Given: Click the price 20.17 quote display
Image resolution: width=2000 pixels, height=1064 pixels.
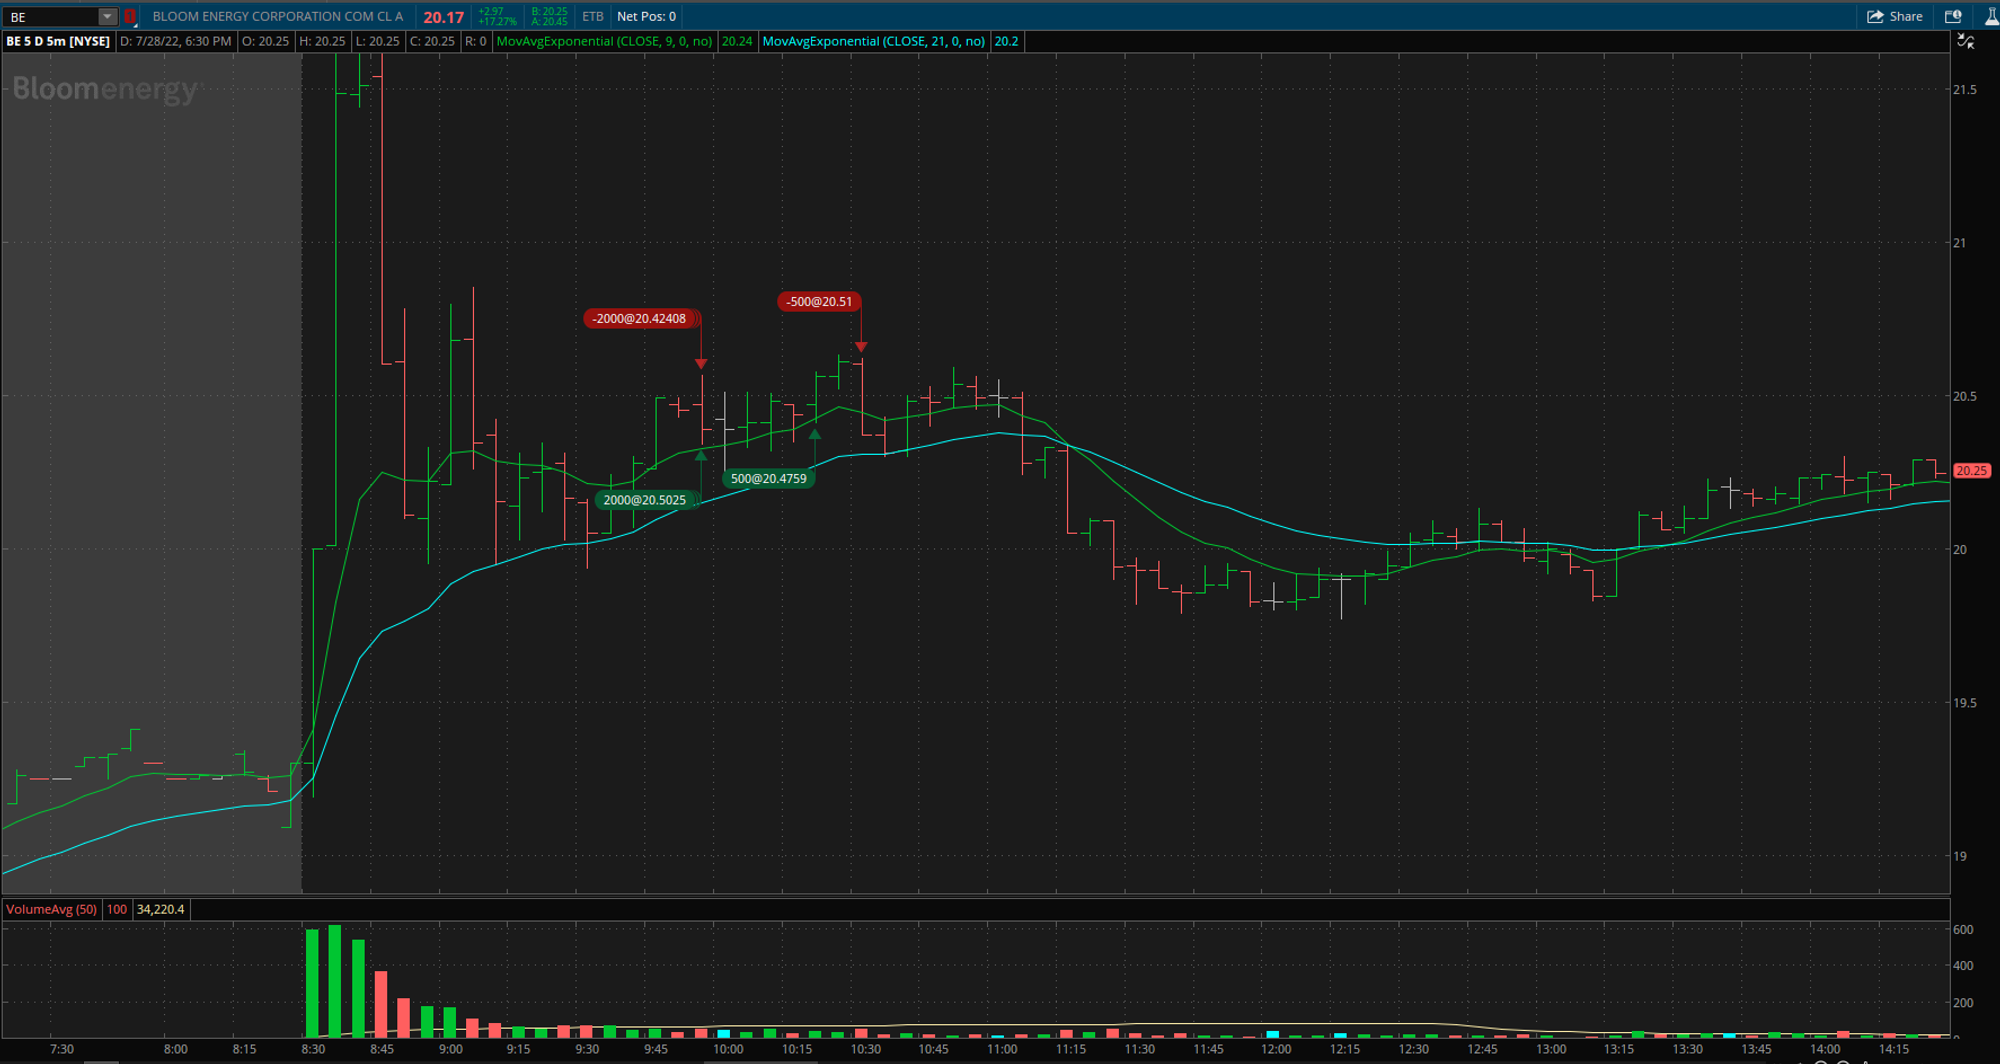Looking at the screenshot, I should point(443,16).
